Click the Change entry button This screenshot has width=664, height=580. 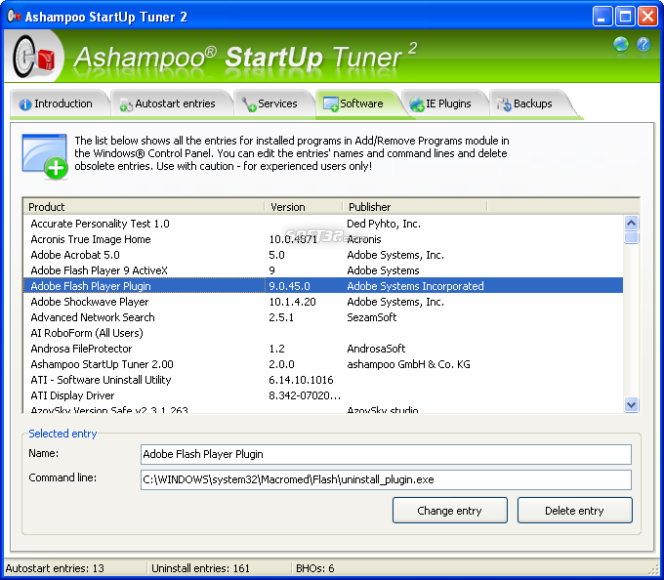point(450,511)
